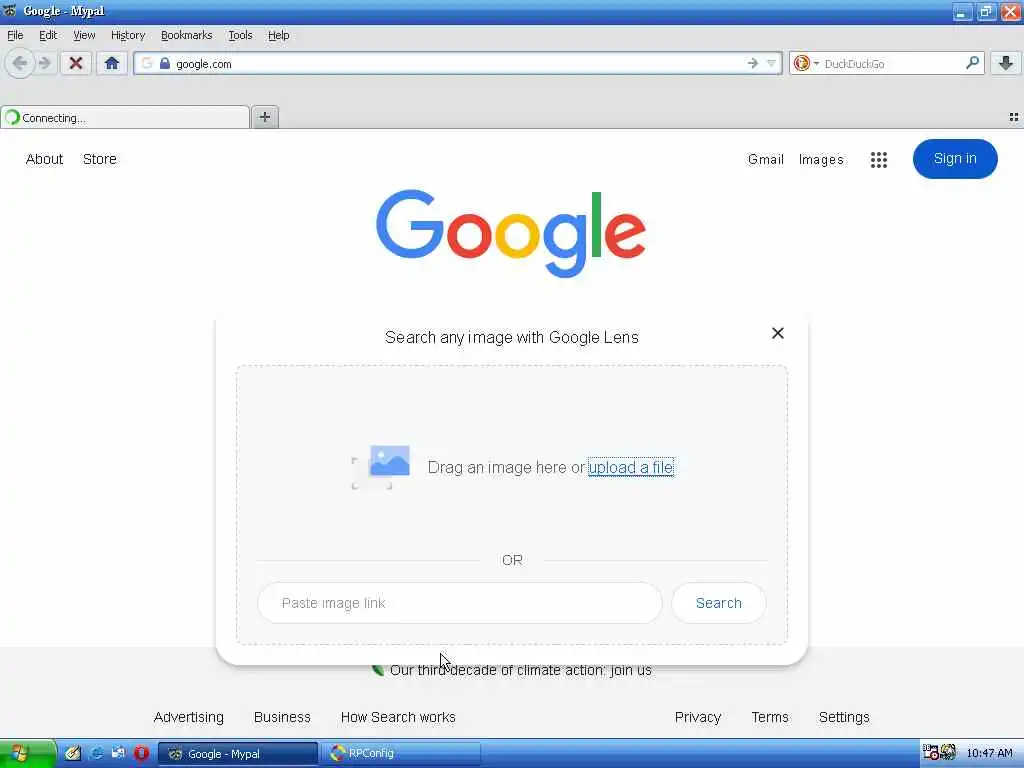Viewport: 1024px width, 768px height.
Task: Click the google.com address bar
Action: (x=457, y=63)
